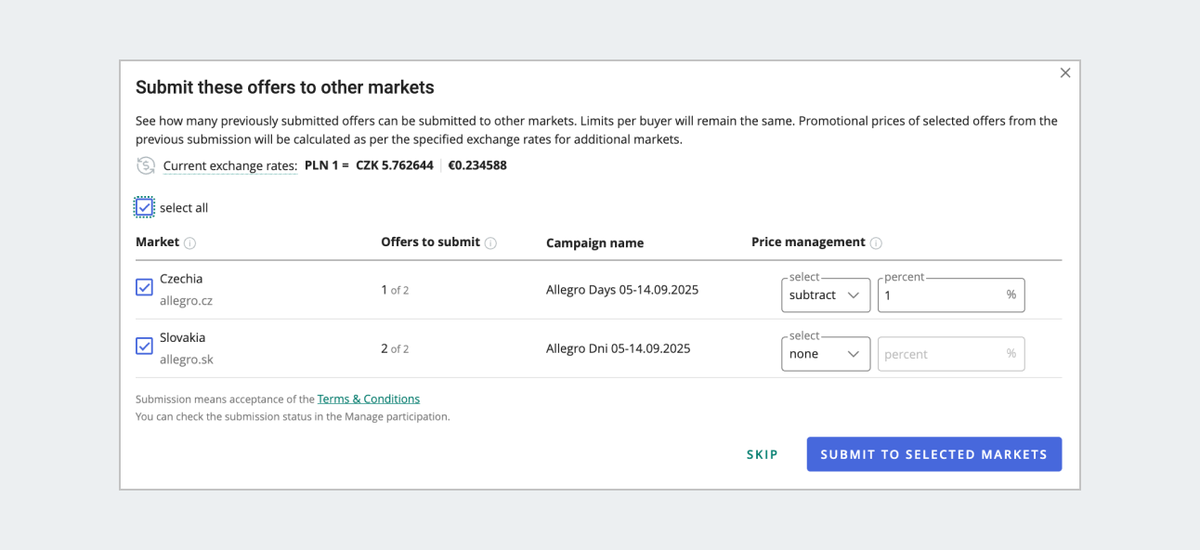Close the dialog with the X icon
Screen dimensions: 1200x550
click(1065, 73)
